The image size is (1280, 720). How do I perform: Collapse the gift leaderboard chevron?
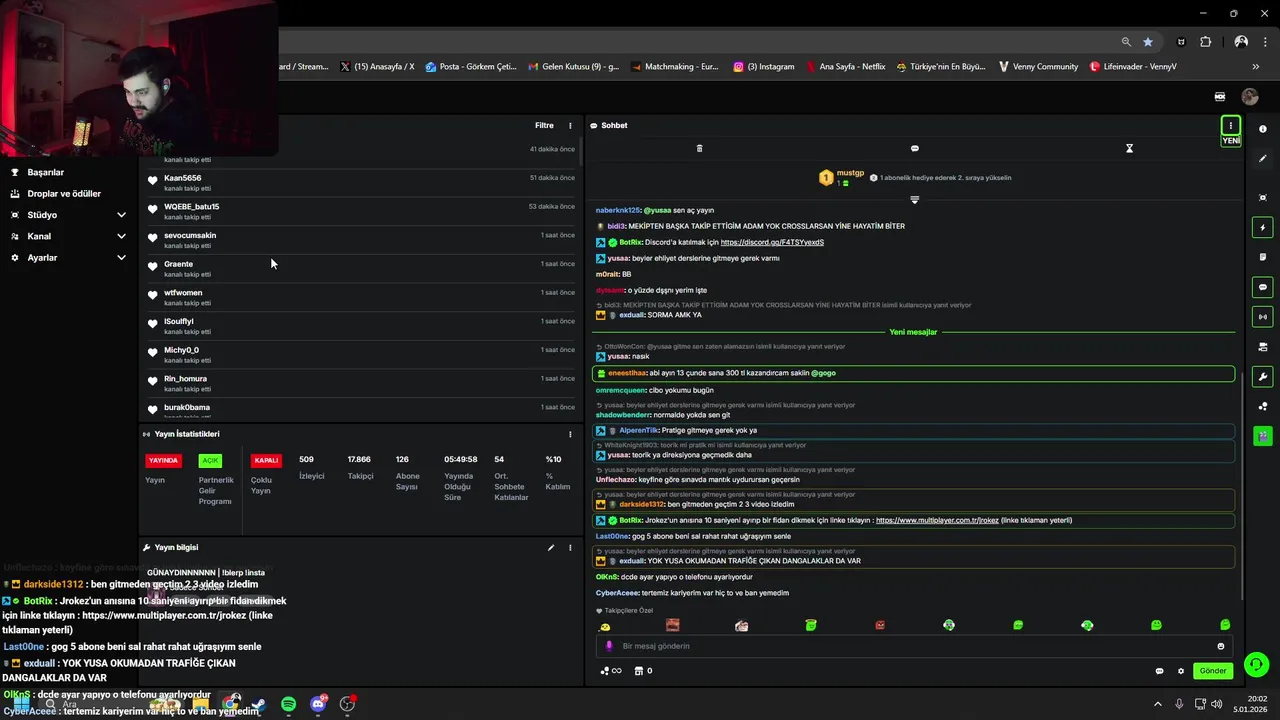(914, 199)
